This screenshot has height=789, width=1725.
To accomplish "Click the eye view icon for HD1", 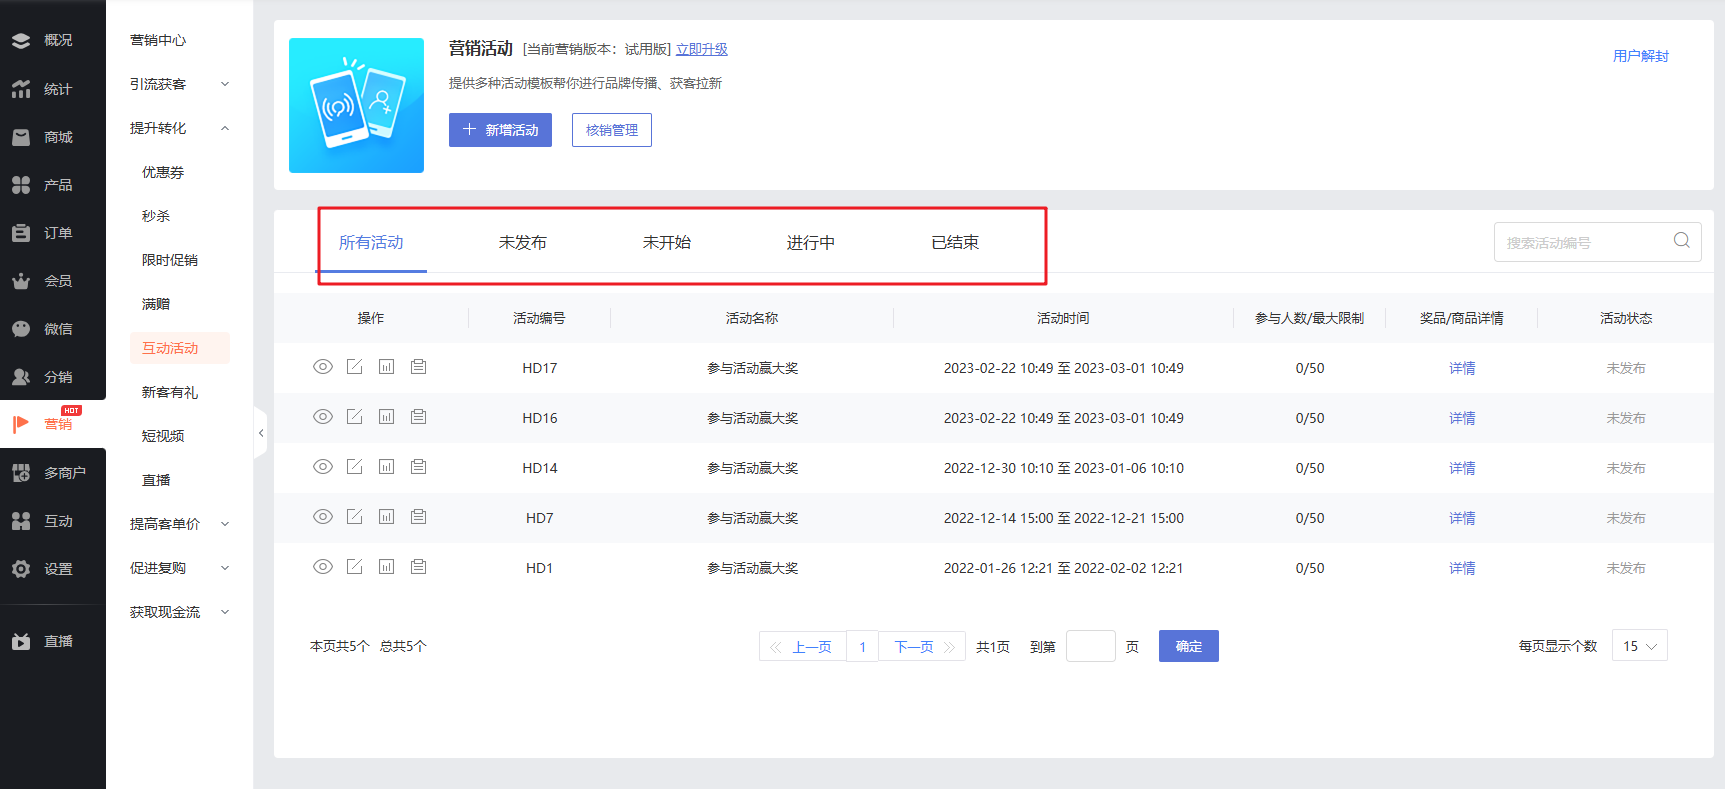I will (323, 567).
